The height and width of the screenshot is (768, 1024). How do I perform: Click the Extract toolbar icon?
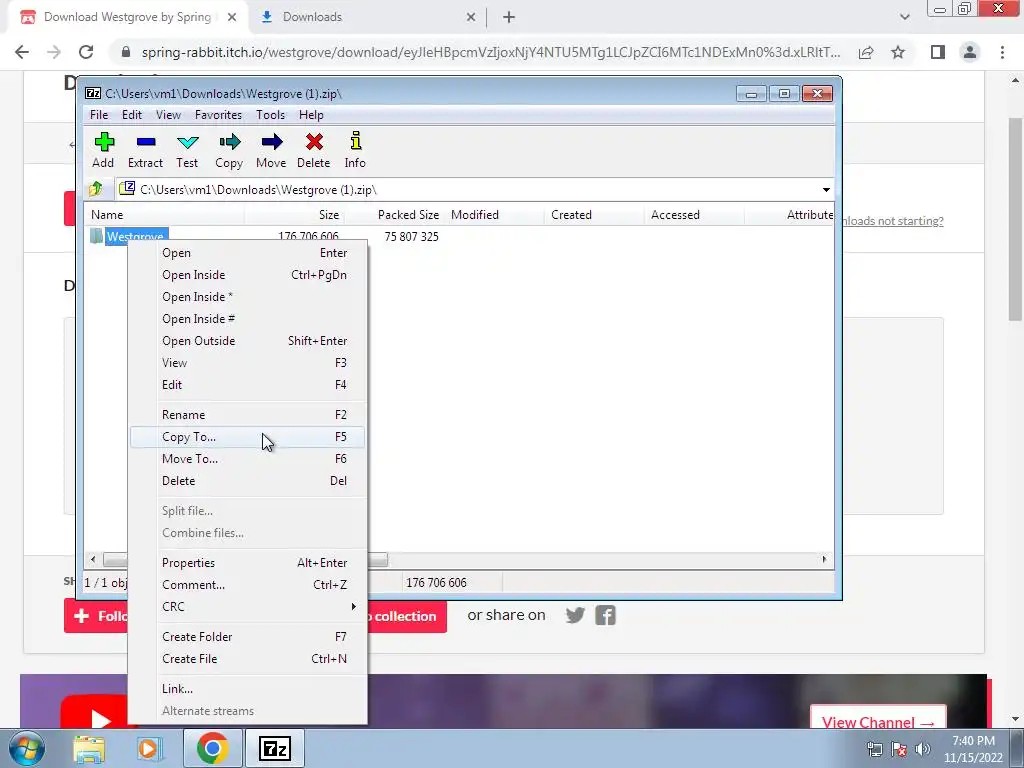[x=145, y=151]
